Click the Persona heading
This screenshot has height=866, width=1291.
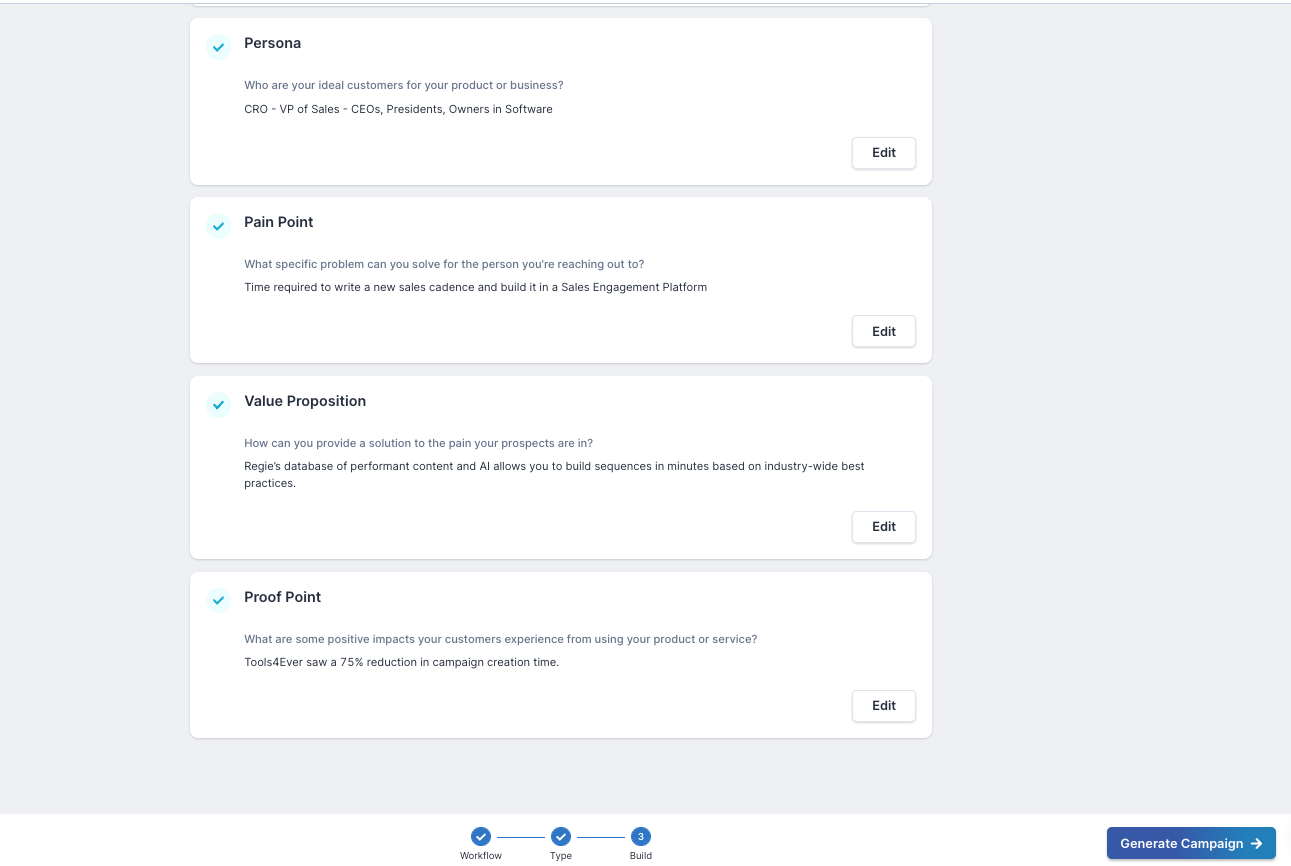click(x=272, y=44)
